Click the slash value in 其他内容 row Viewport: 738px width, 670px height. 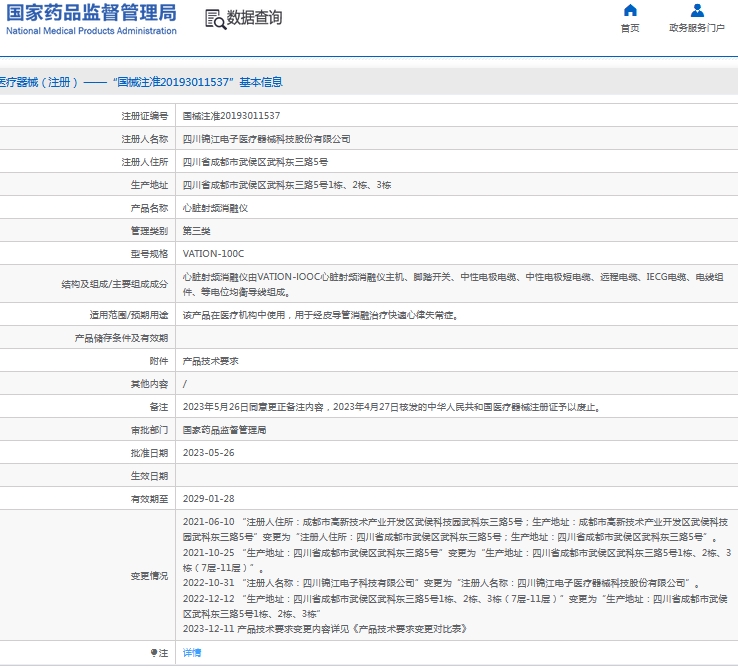184,384
